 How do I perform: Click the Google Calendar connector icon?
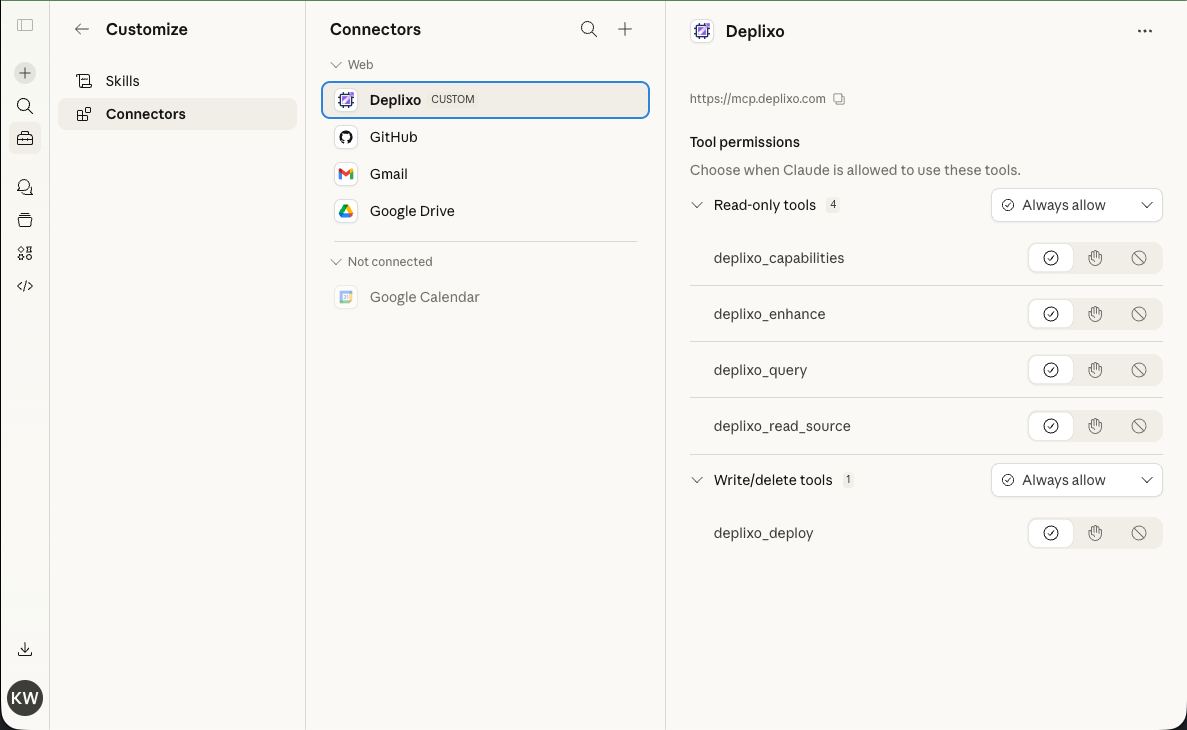(346, 297)
